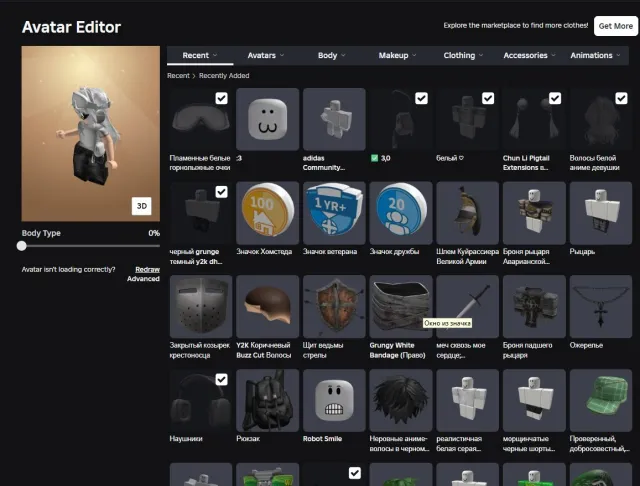The width and height of the screenshot is (640, 486).
Task: Open the Recent tab
Action: pos(200,55)
